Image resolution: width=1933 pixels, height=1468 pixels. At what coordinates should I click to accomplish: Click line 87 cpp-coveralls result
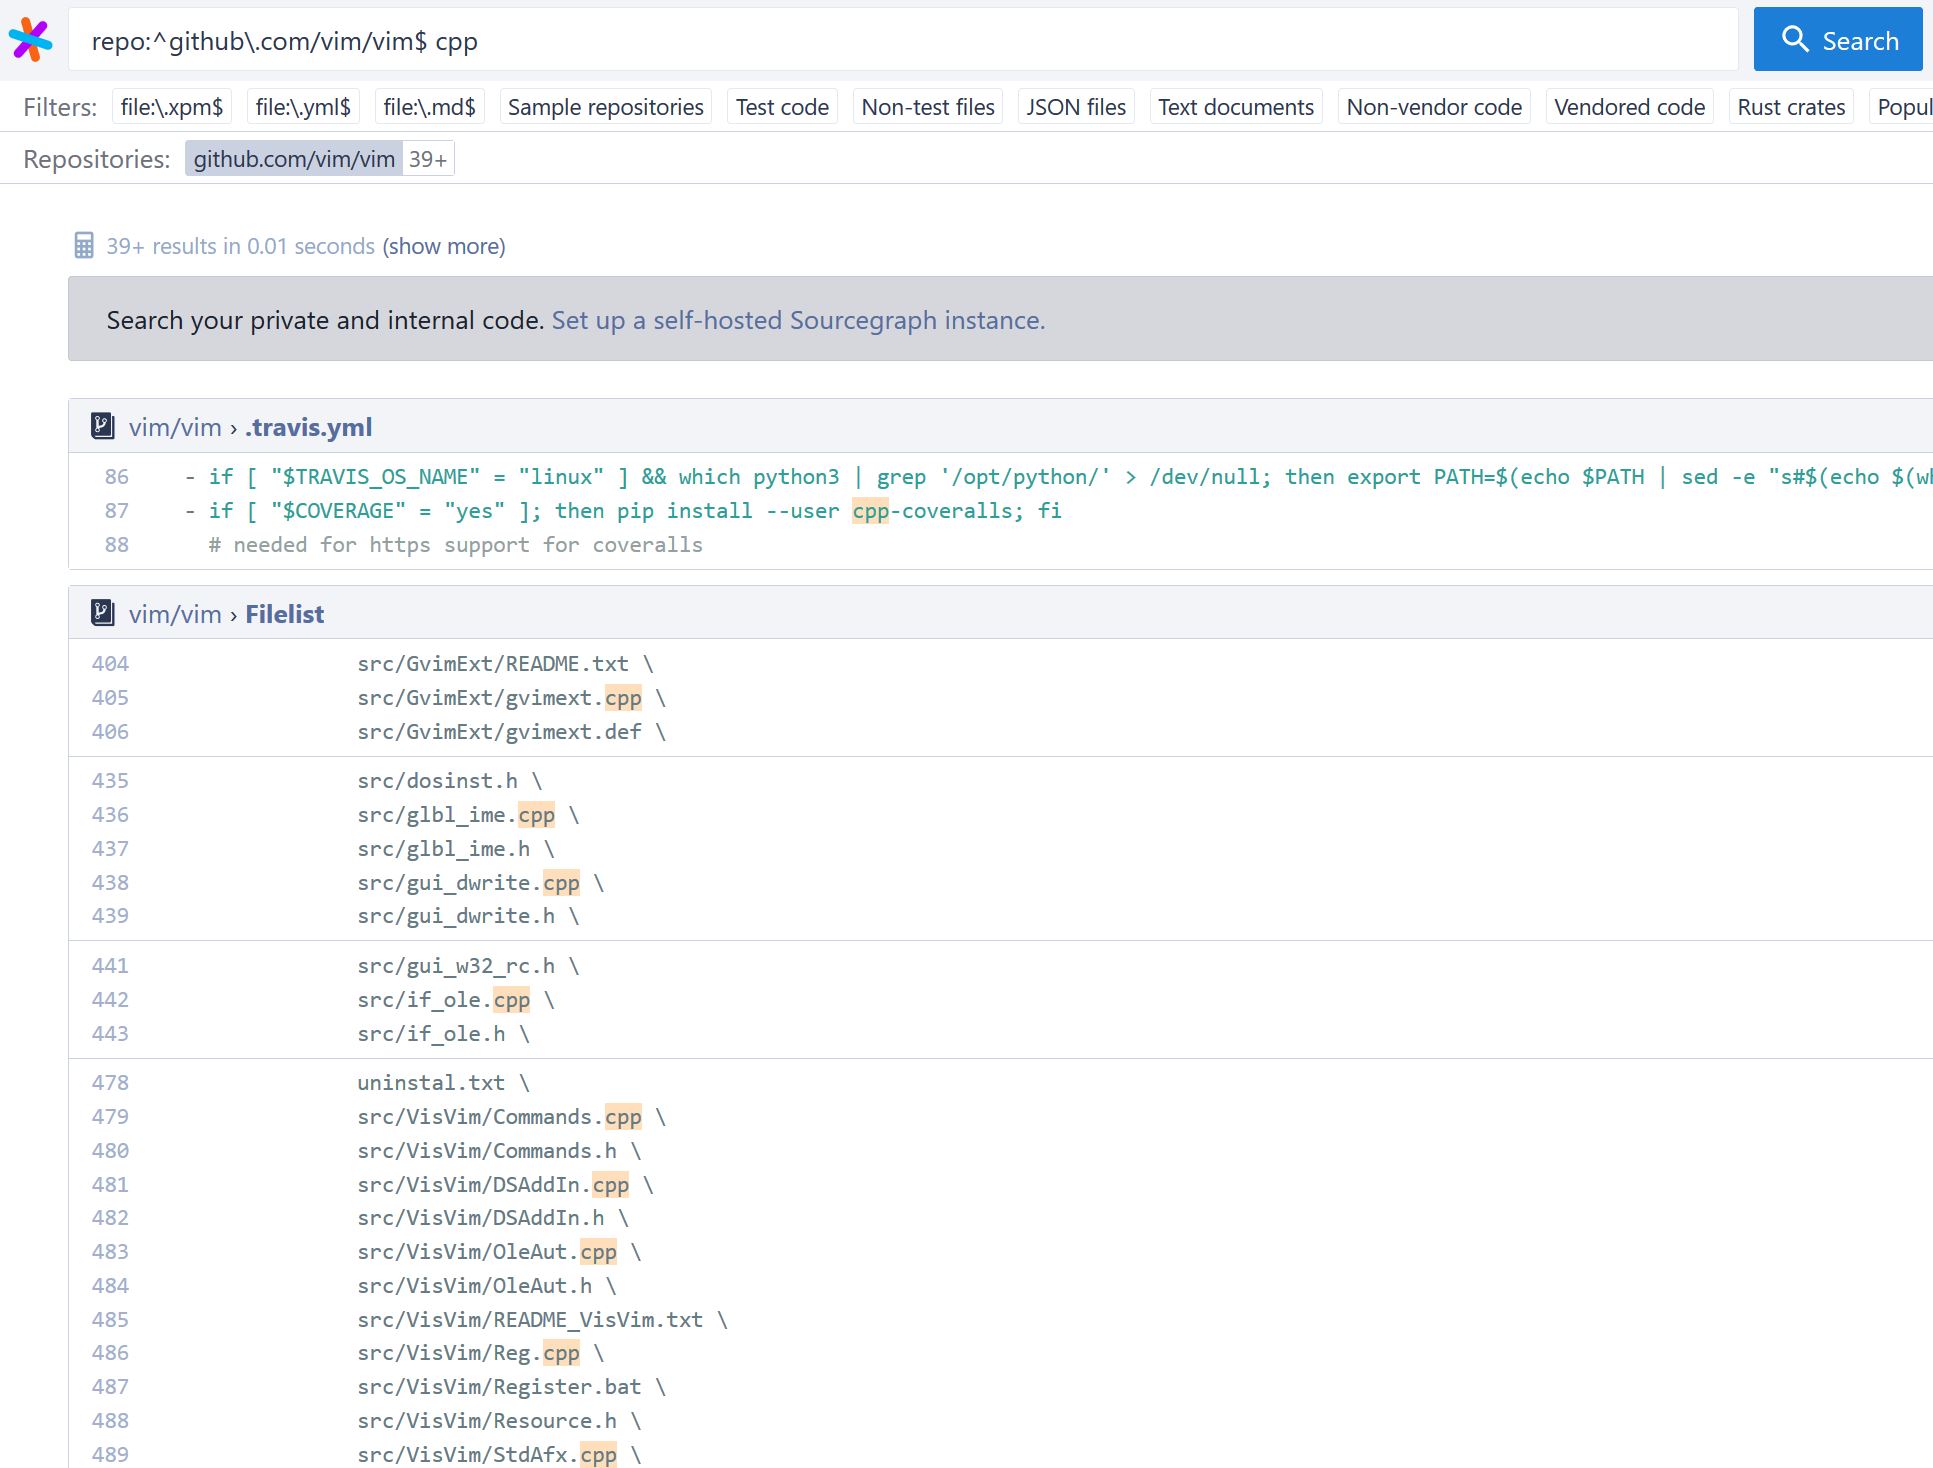point(1000,511)
